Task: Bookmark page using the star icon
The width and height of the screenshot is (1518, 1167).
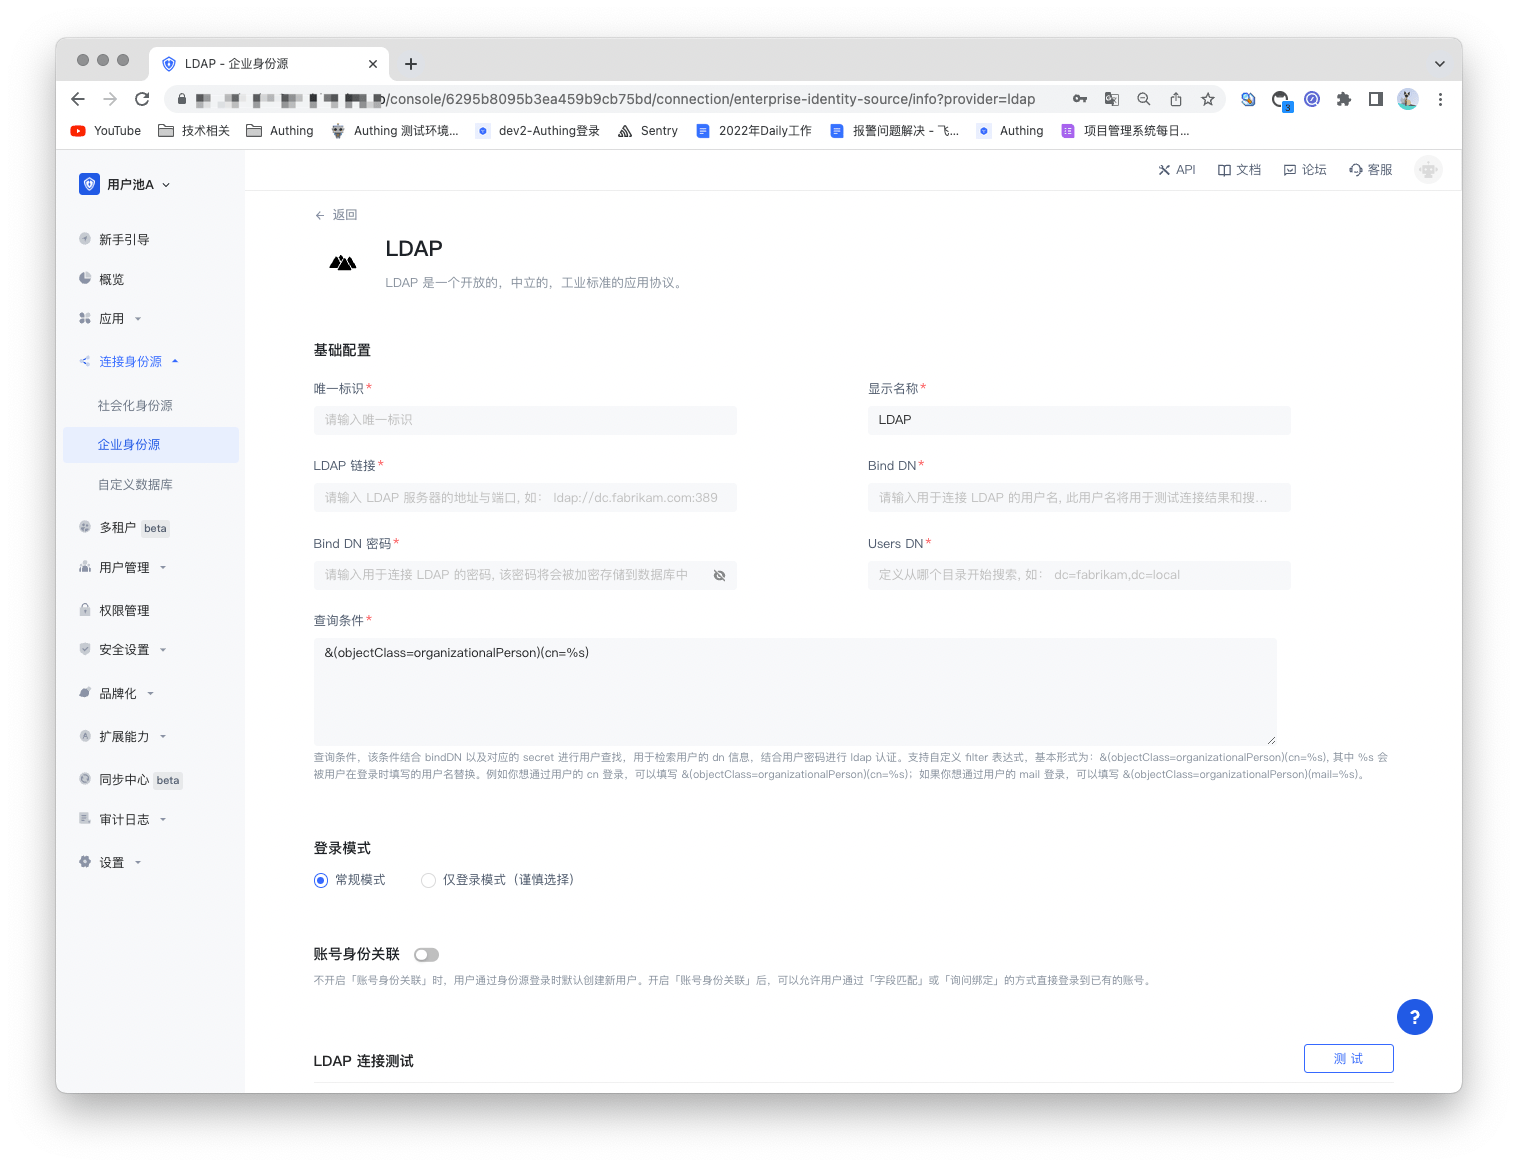Action: (x=1208, y=99)
